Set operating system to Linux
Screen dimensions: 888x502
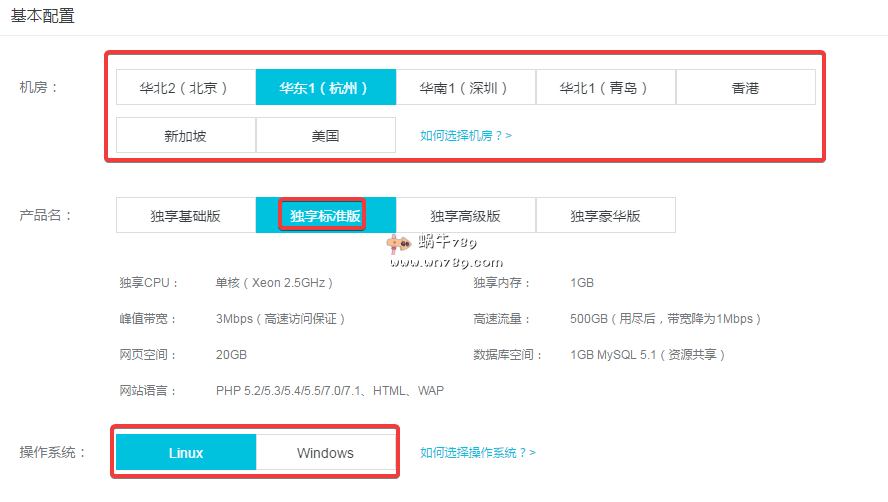186,452
